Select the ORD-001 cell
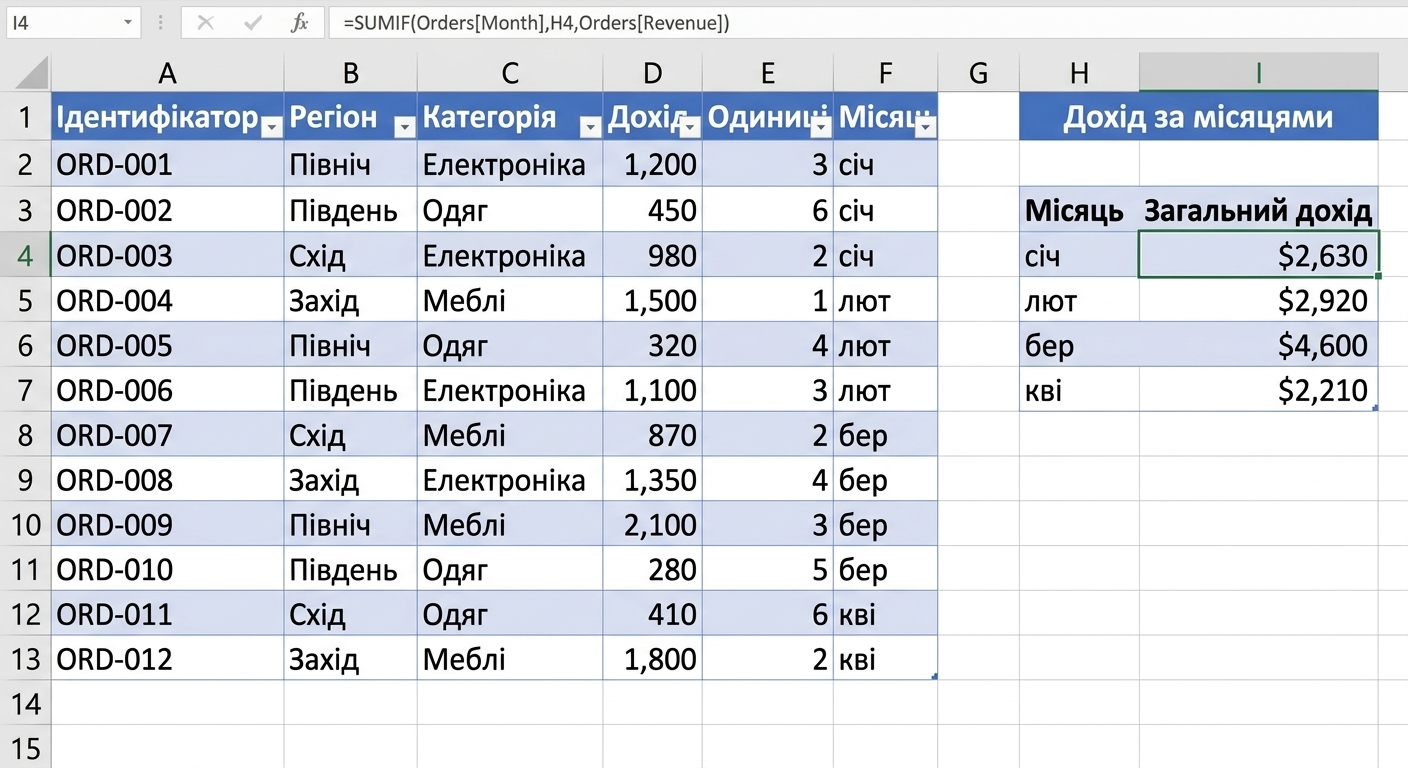 (x=168, y=164)
